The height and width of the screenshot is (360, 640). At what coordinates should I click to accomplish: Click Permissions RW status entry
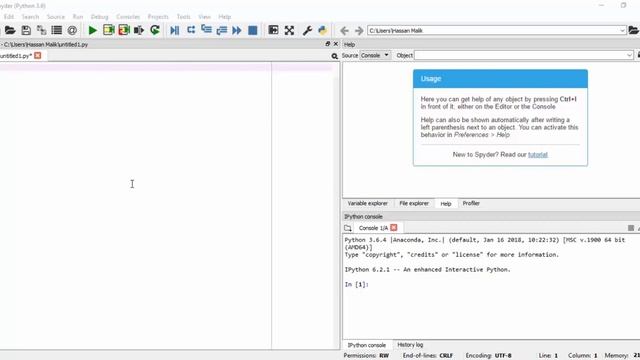(367, 356)
